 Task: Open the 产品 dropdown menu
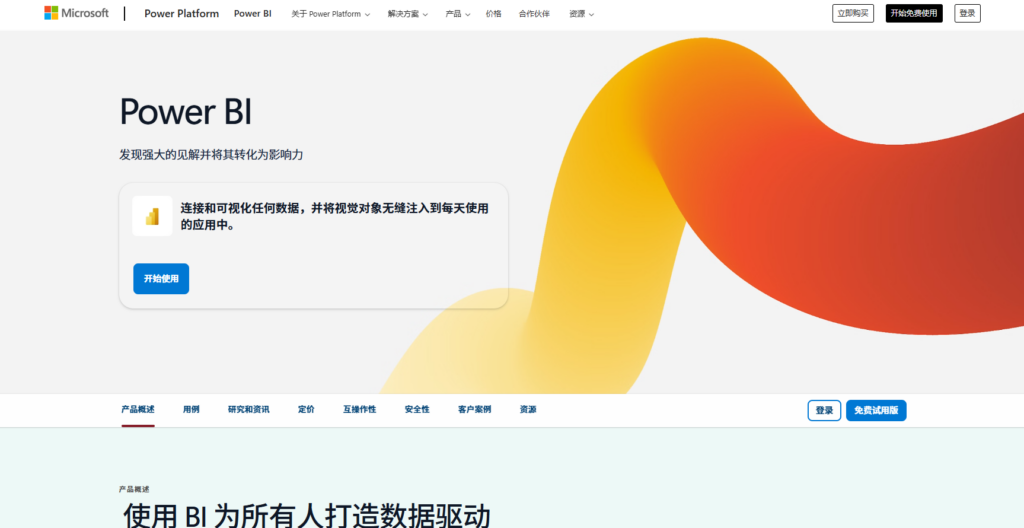pos(457,14)
